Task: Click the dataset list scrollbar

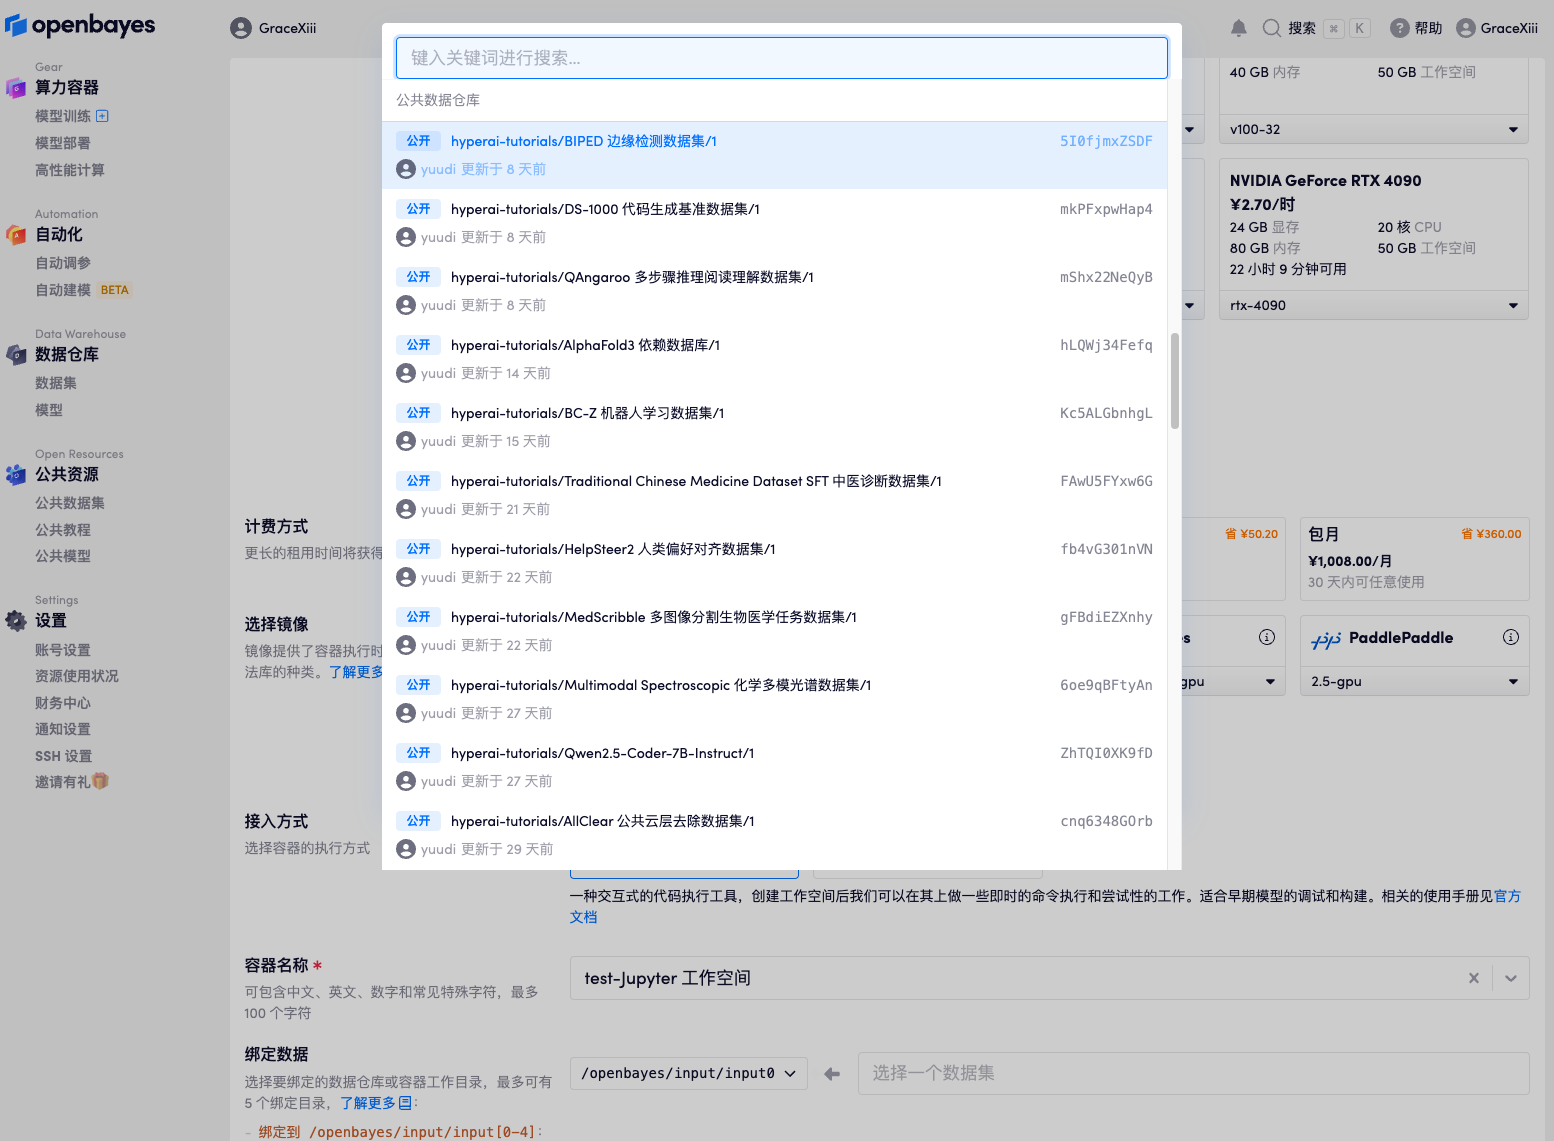Action: [1174, 380]
